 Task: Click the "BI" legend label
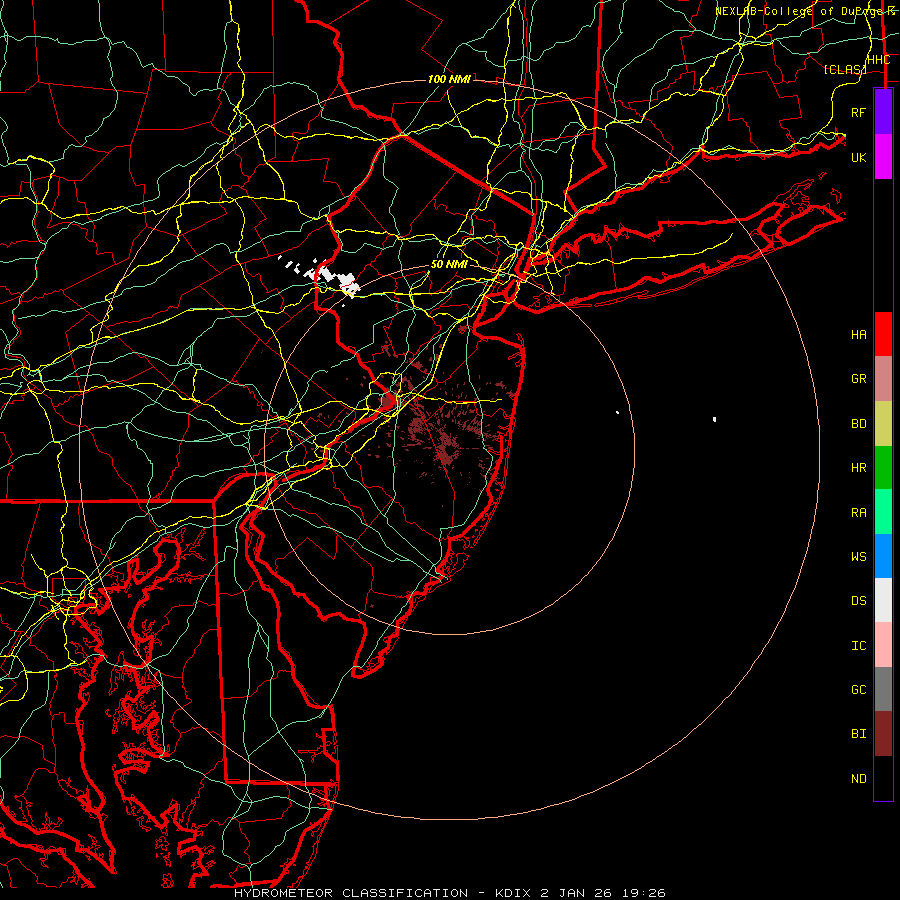[x=858, y=734]
